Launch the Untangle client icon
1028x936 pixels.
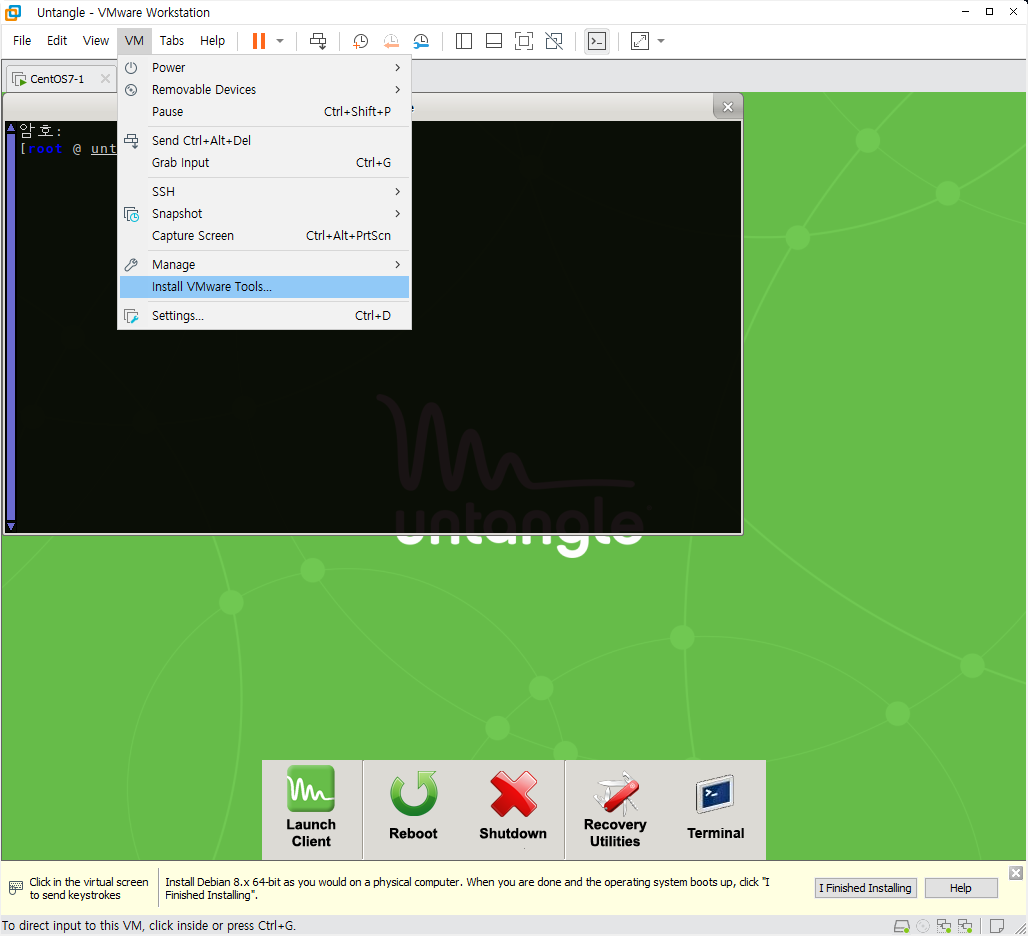tap(311, 808)
